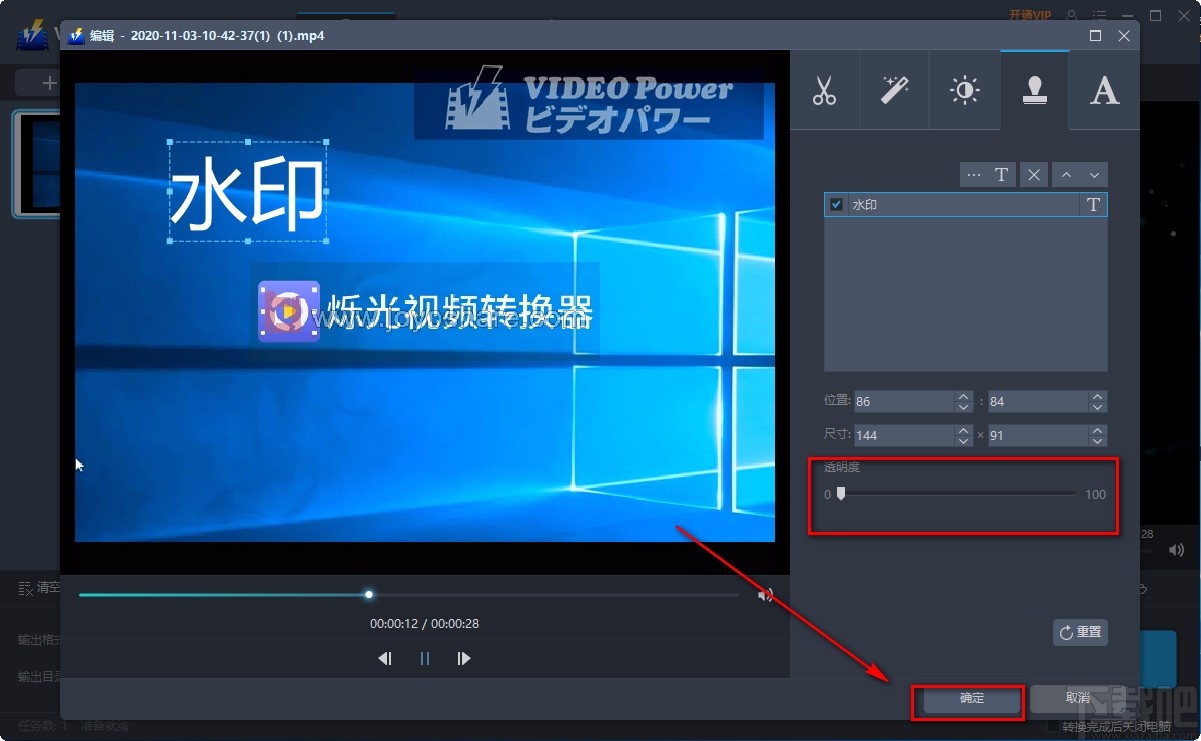Pause playback with the pause button
The image size is (1201, 741).
(424, 658)
